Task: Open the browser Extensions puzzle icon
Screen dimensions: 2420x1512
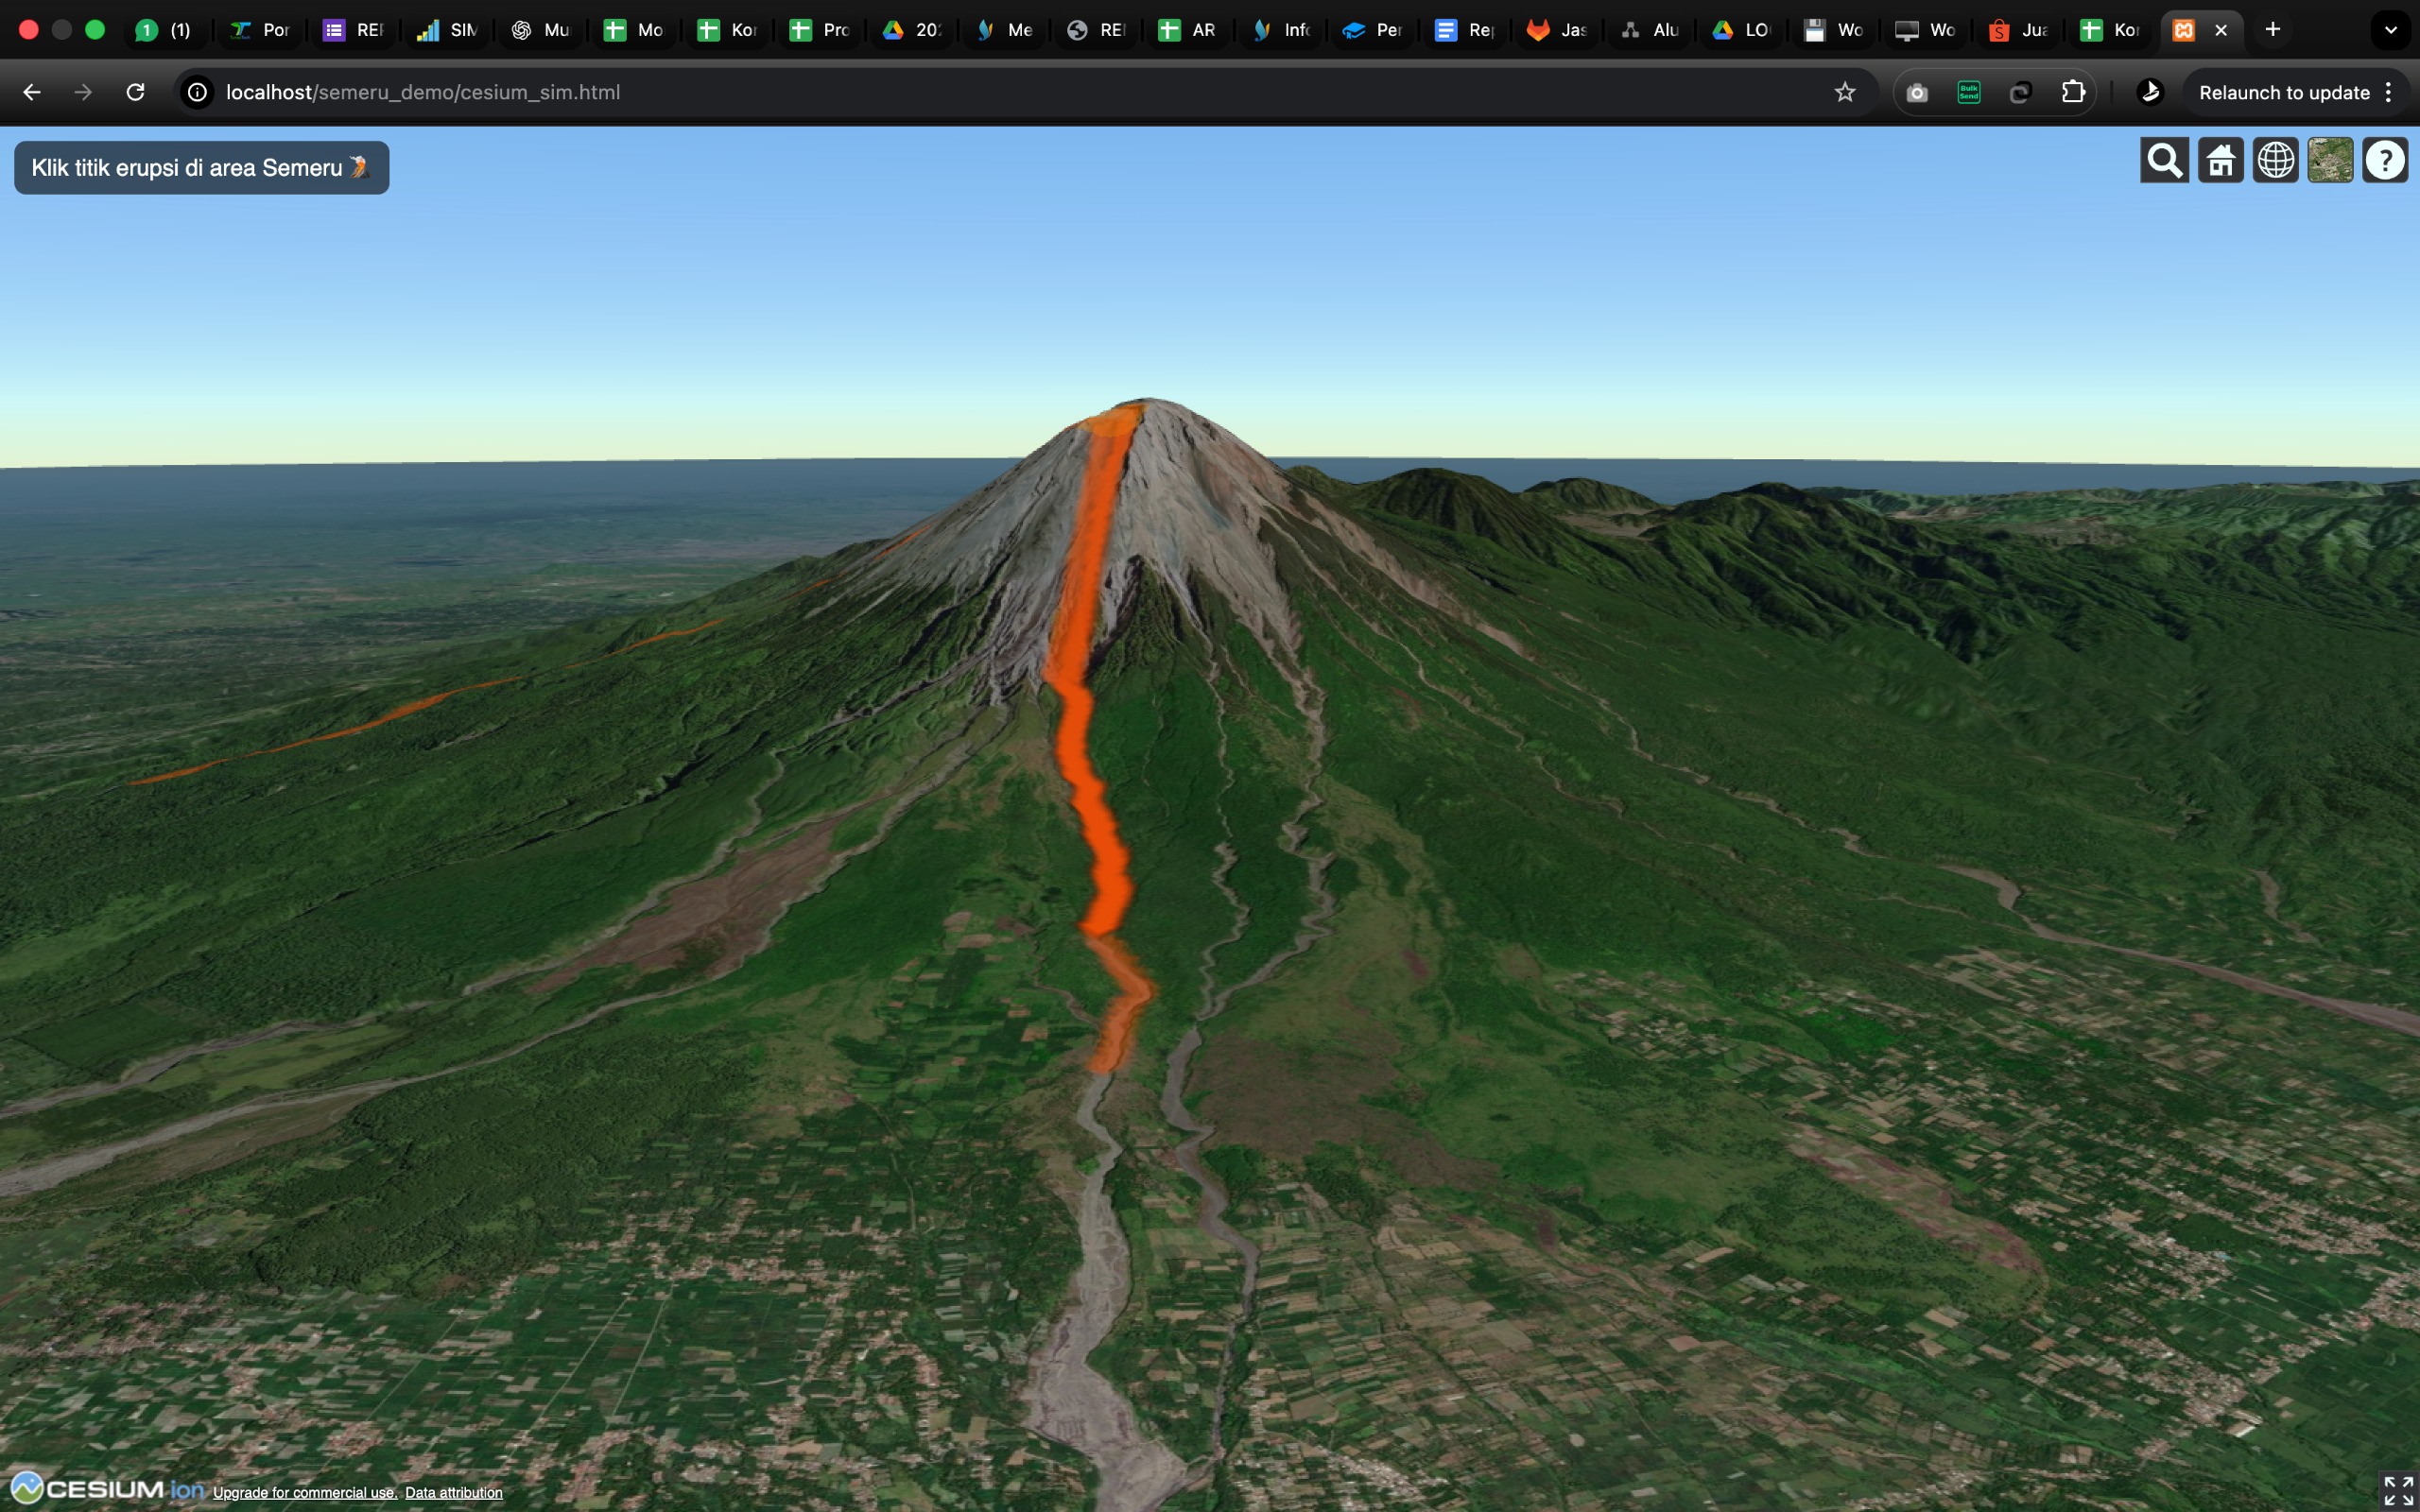Action: [x=2073, y=92]
